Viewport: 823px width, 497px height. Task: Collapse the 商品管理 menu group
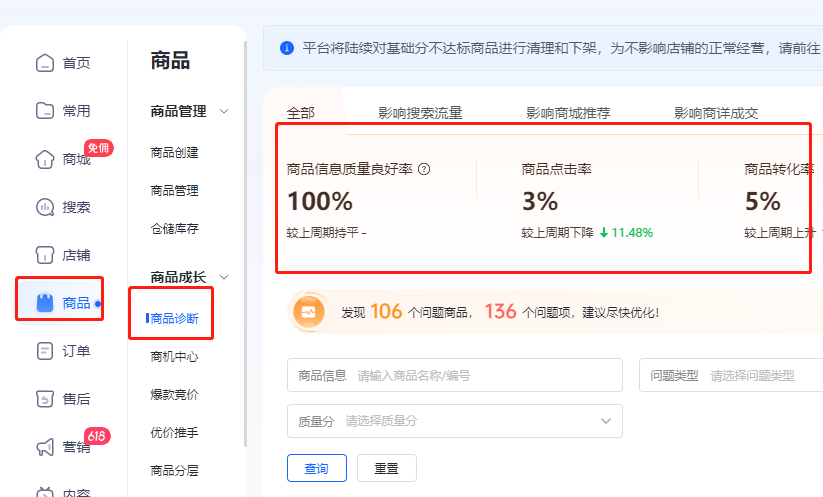224,111
